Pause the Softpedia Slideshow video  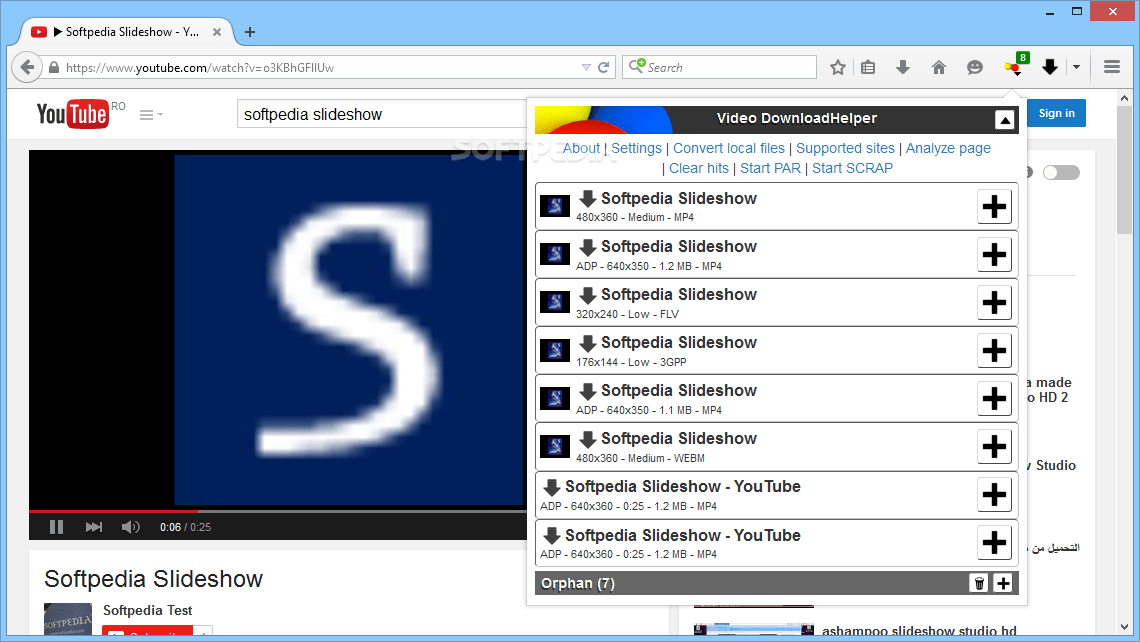[56, 527]
